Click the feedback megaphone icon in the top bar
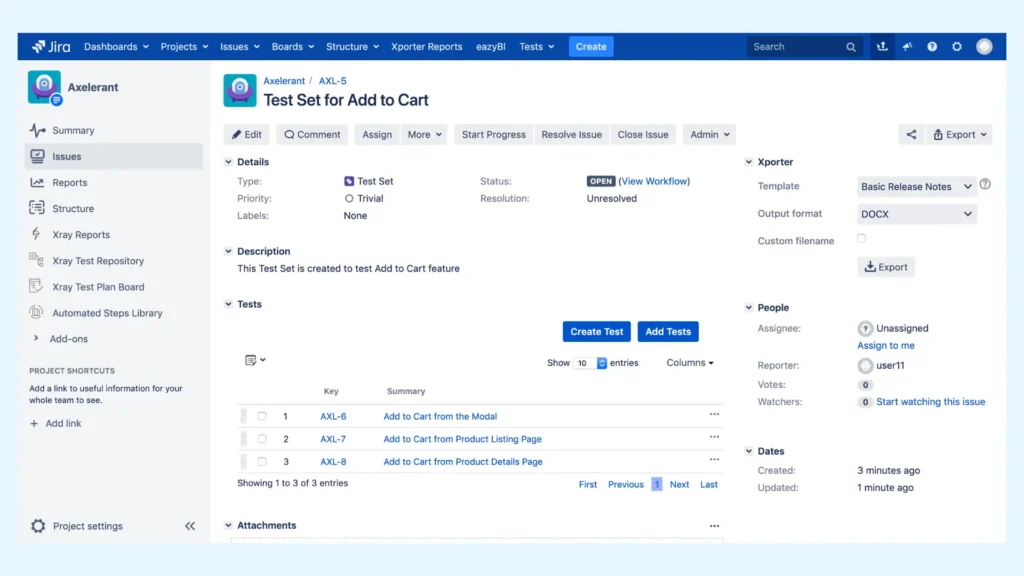This screenshot has height=576, width=1024. pos(907,46)
